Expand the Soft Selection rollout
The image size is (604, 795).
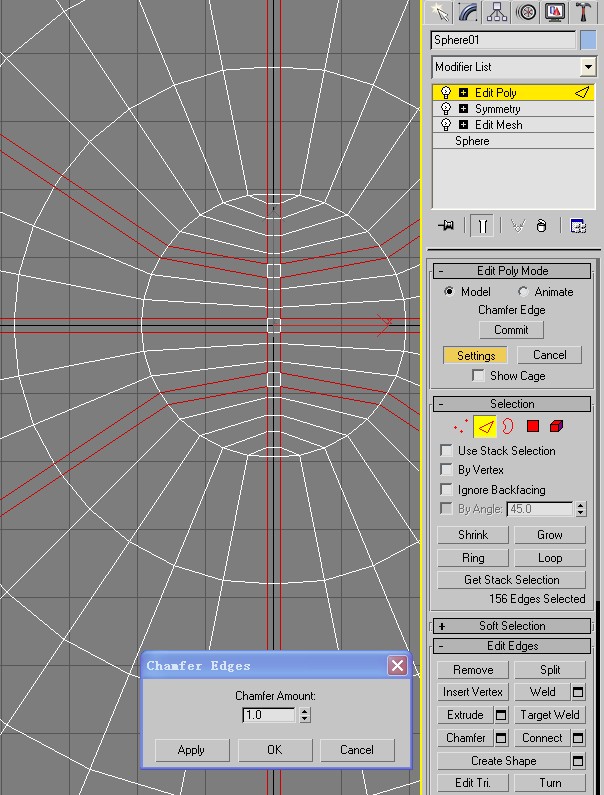point(512,626)
